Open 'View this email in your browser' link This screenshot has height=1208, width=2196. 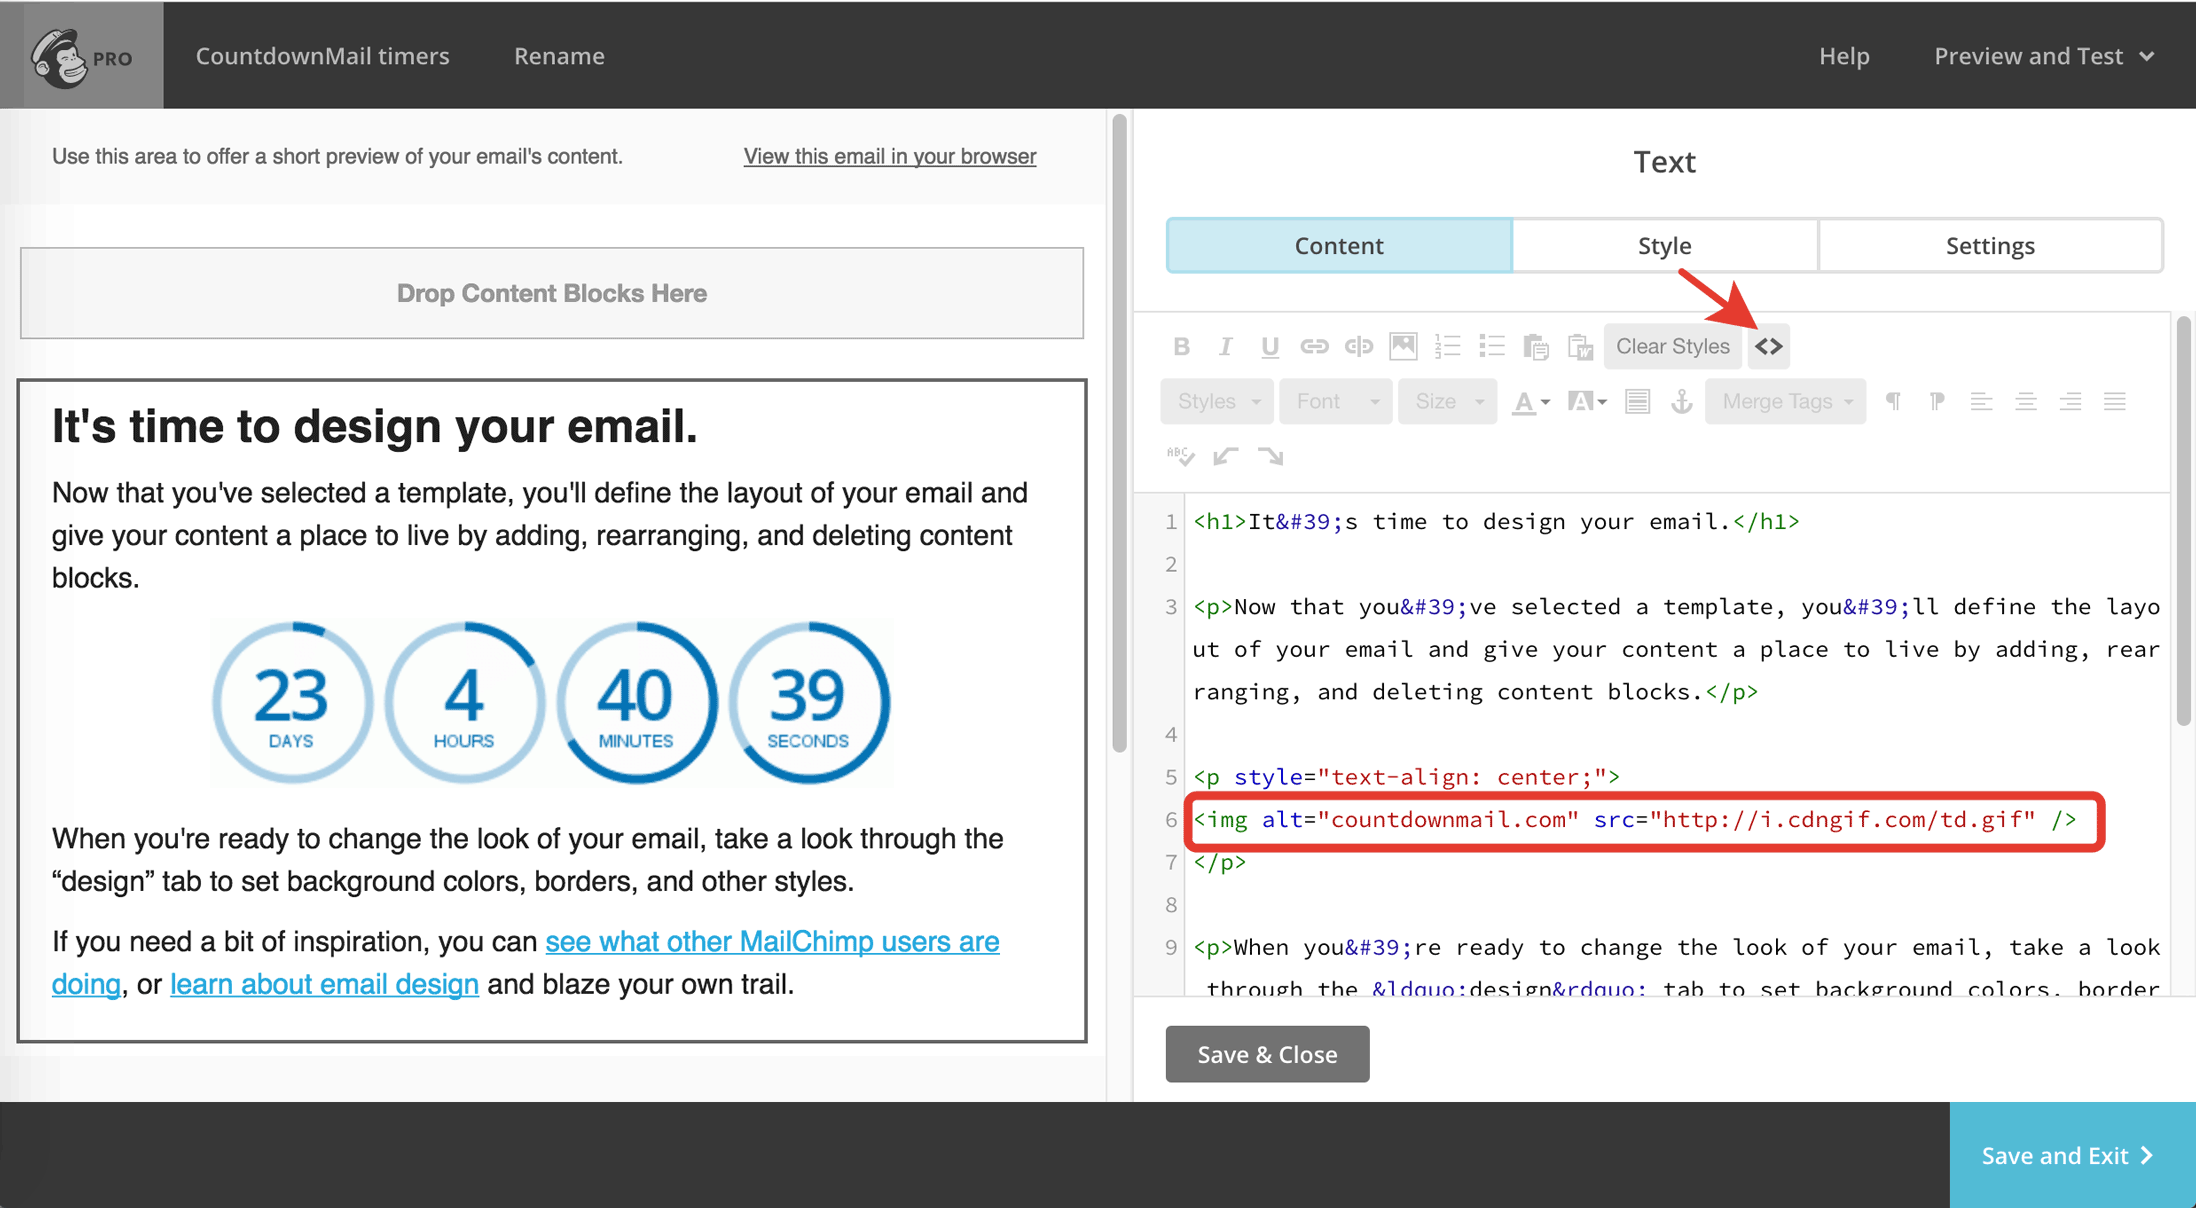click(889, 156)
